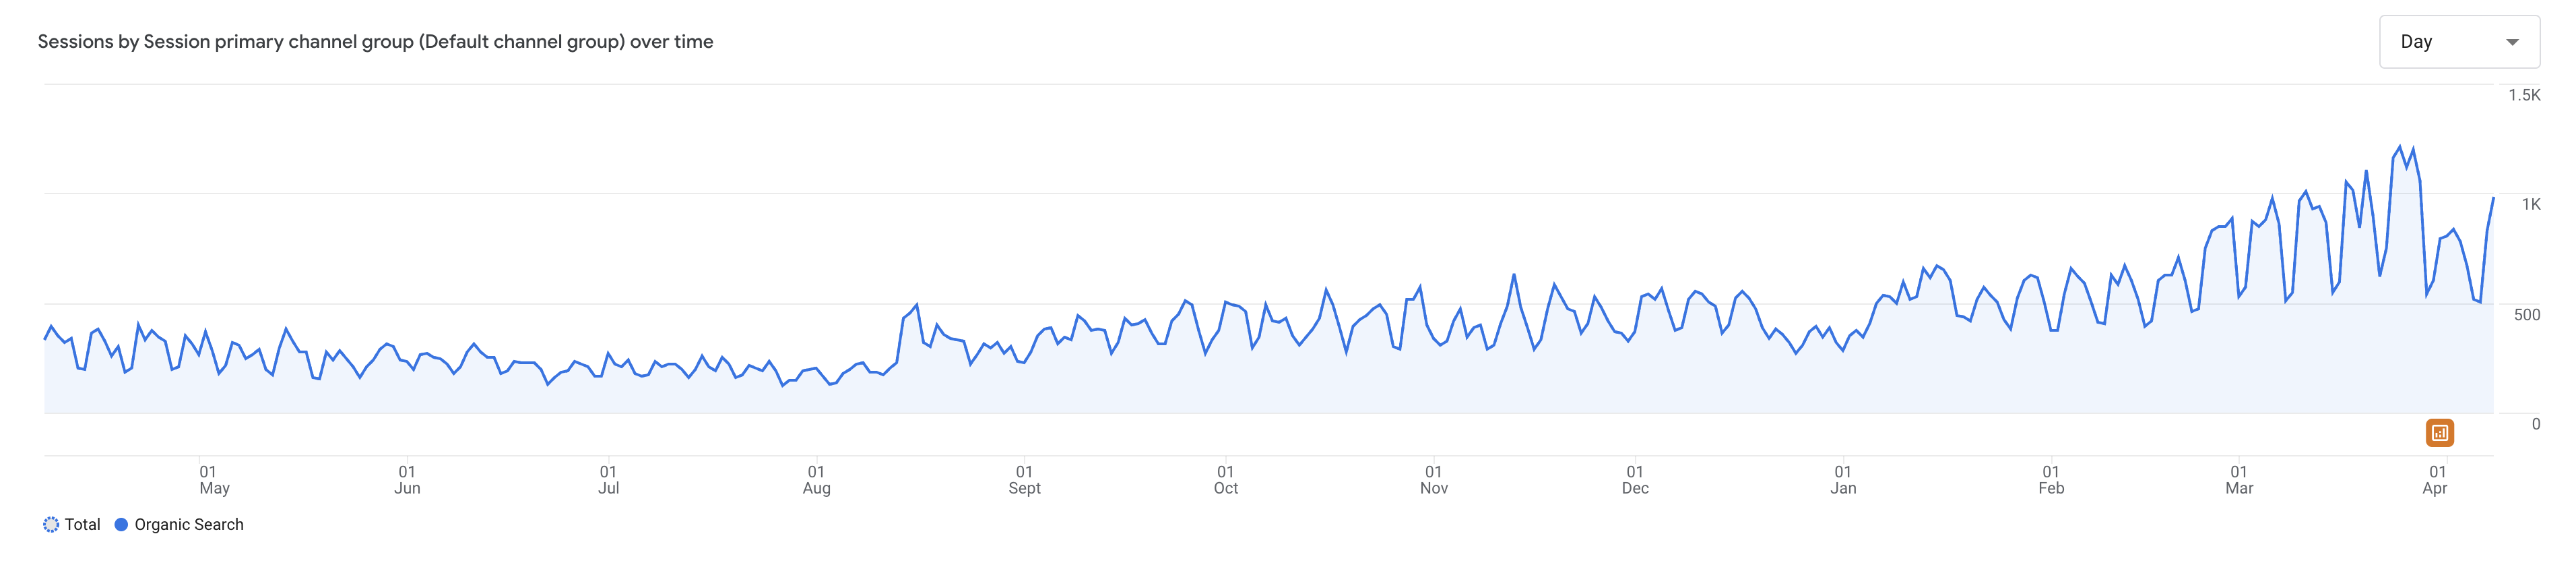Click the 01 Dec axis label
This screenshot has height=565, width=2576.
[1635, 480]
